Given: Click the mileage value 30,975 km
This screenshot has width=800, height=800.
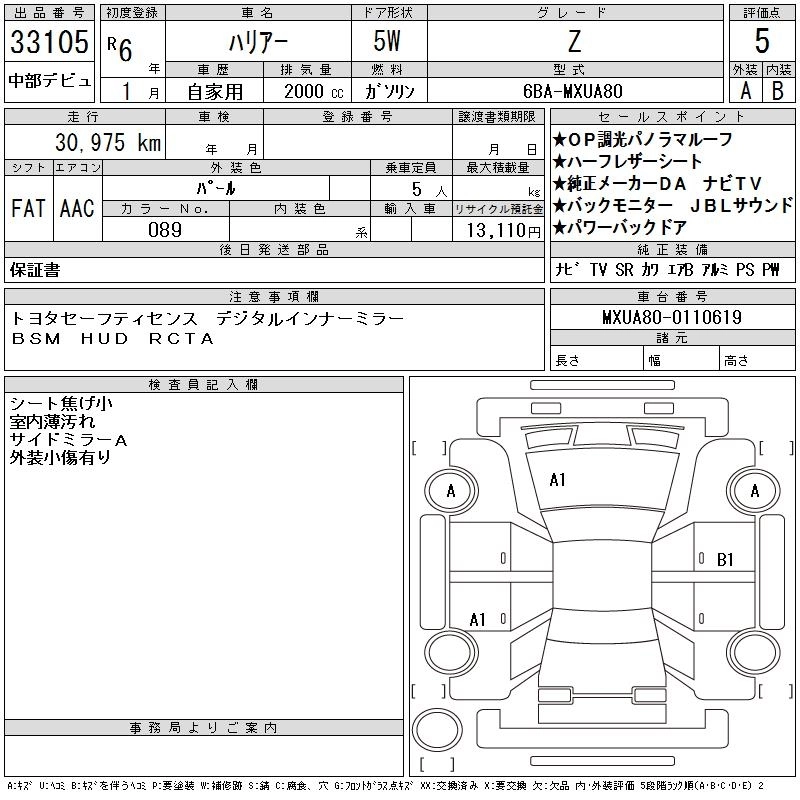Looking at the screenshot, I should click(x=108, y=142).
